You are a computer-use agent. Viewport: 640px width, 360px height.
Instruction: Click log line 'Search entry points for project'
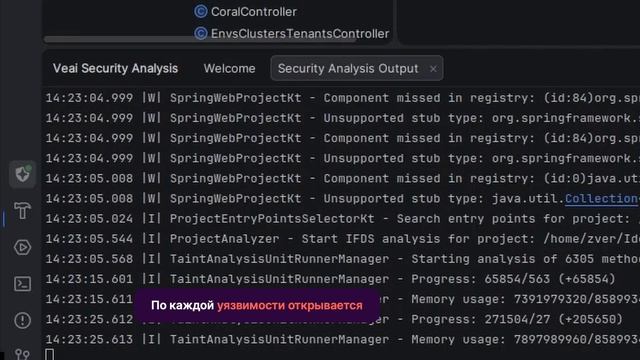pyautogui.click(x=342, y=219)
